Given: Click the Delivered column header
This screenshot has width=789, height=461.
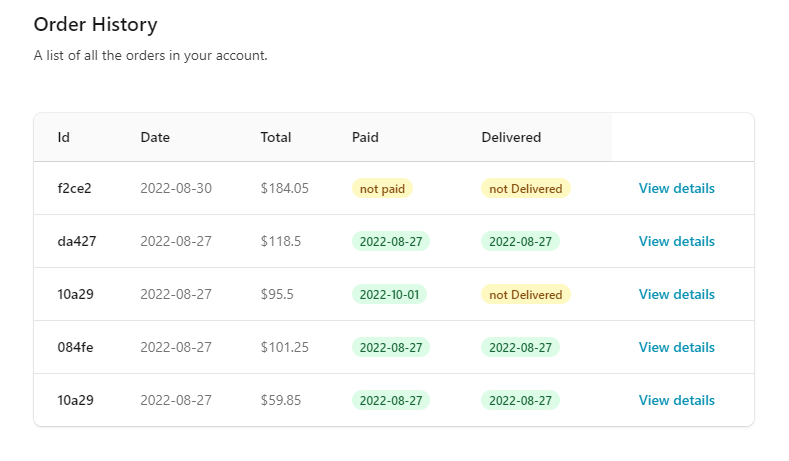Looking at the screenshot, I should coord(511,137).
